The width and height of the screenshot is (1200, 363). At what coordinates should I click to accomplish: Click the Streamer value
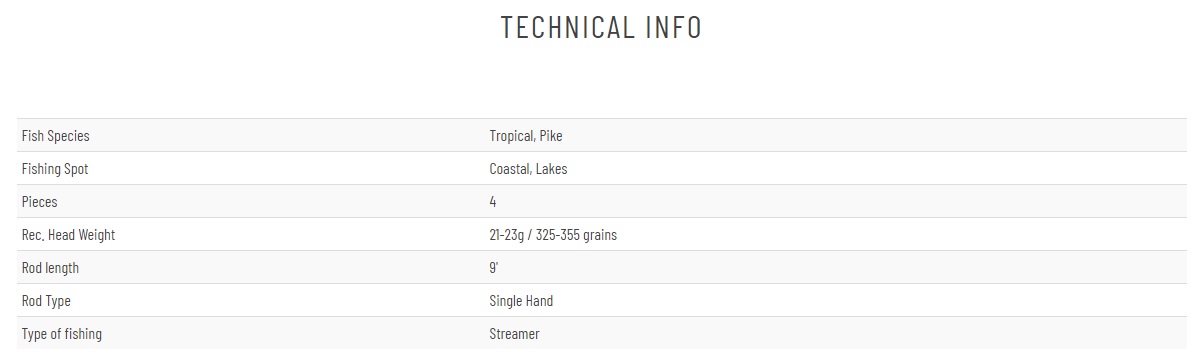[x=514, y=334]
